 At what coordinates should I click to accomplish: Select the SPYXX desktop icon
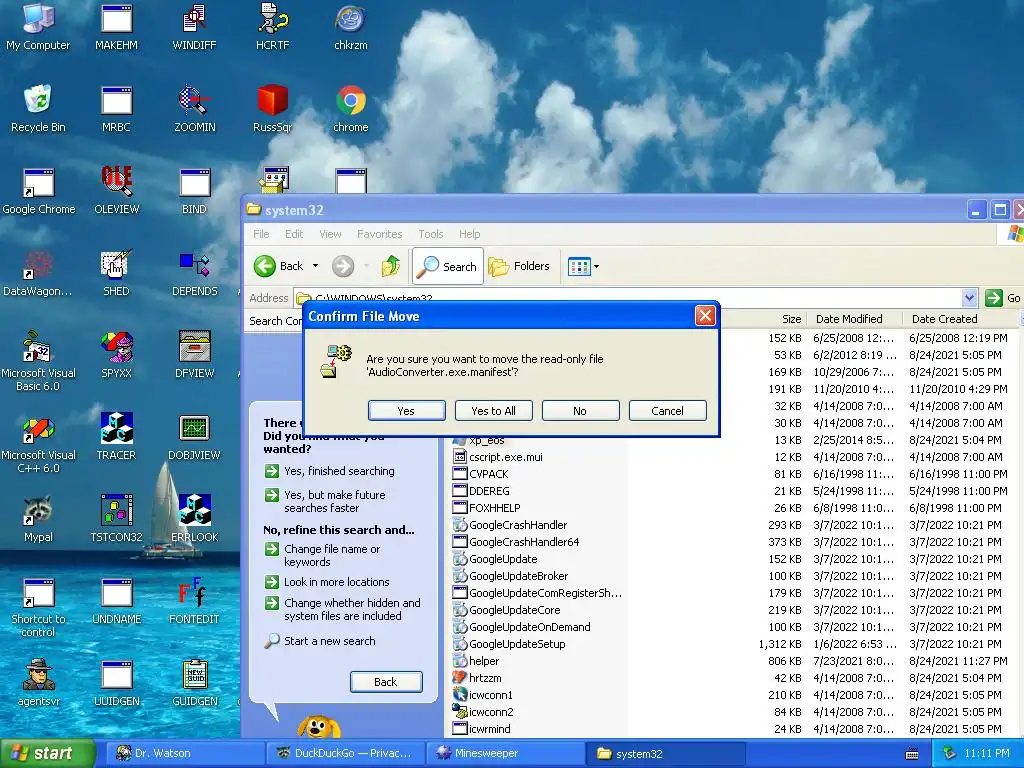coord(116,355)
